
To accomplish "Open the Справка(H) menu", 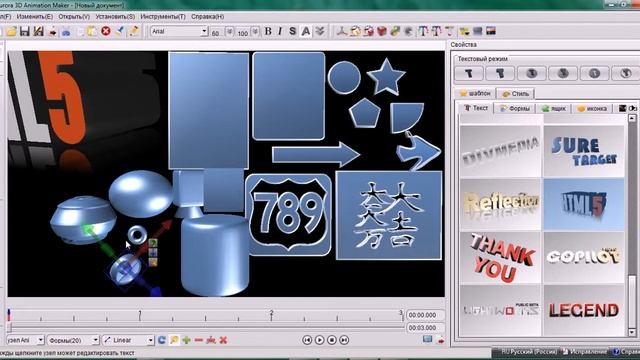I will 207,17.
